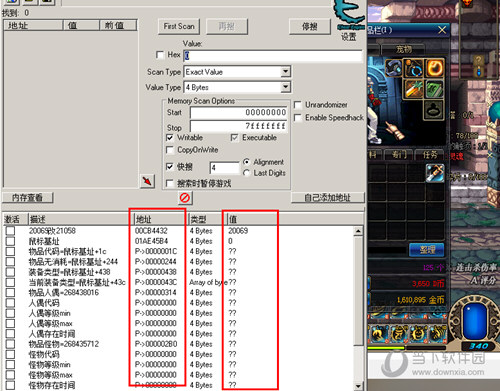Click the First Scan button

point(179,26)
